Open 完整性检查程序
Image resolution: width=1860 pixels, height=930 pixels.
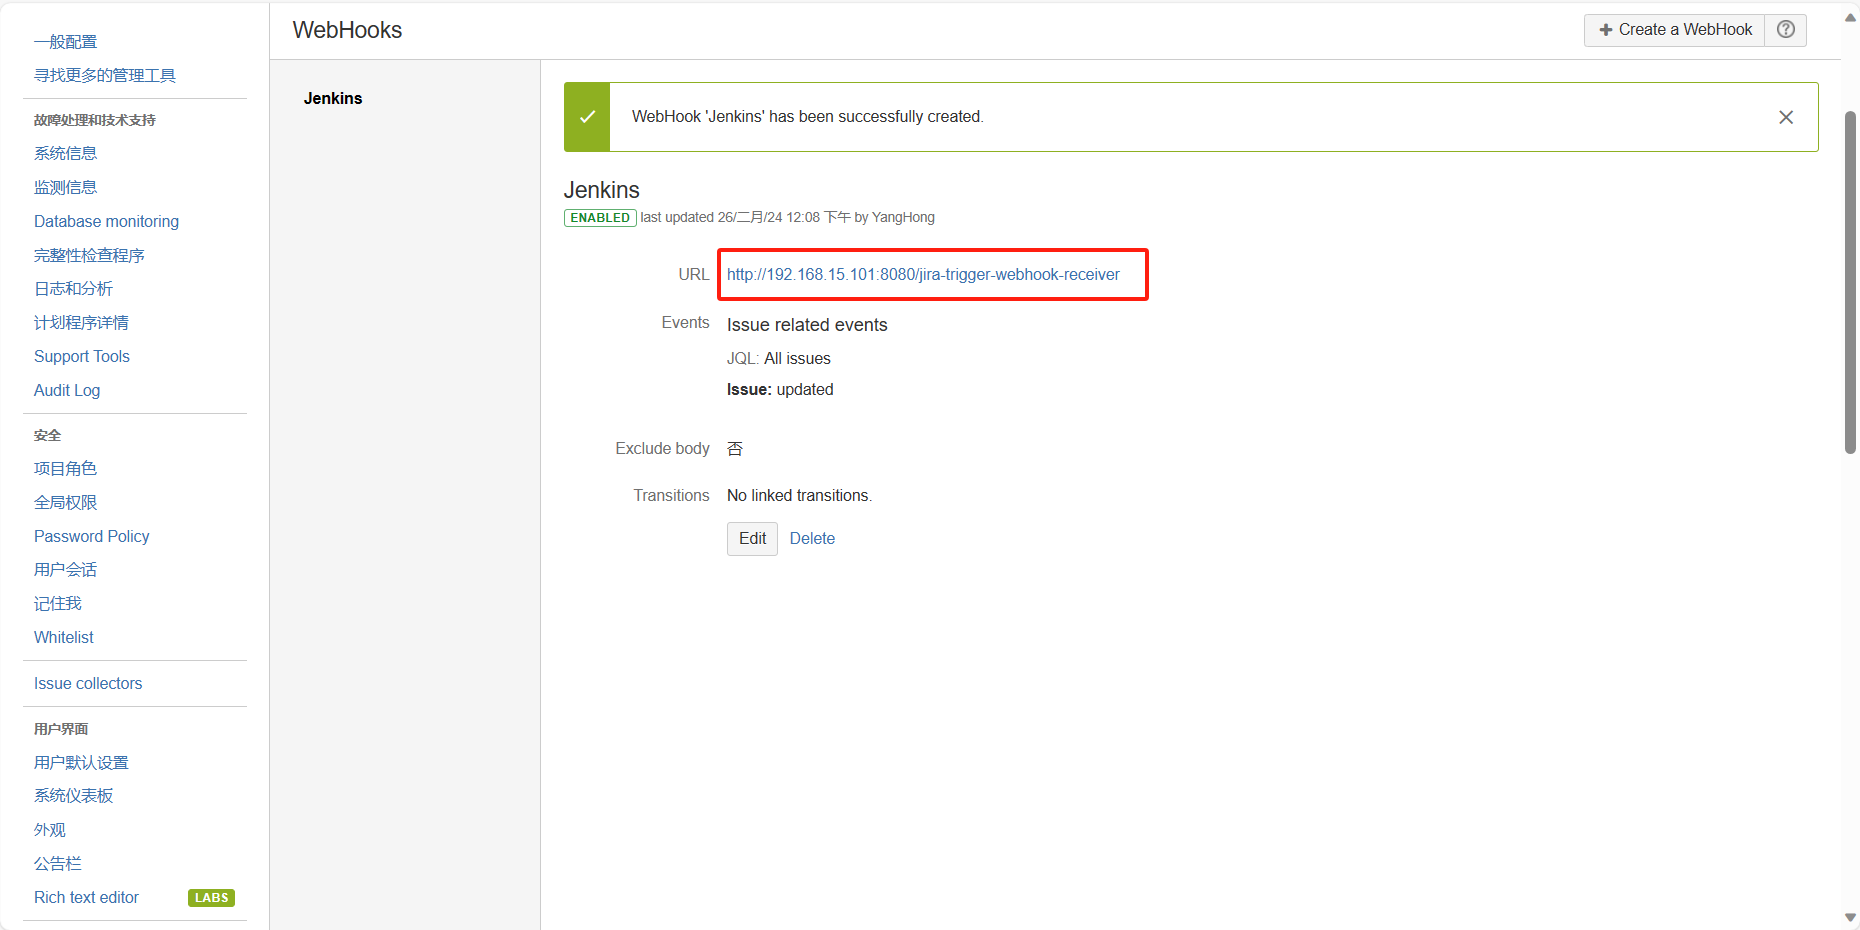coord(89,255)
